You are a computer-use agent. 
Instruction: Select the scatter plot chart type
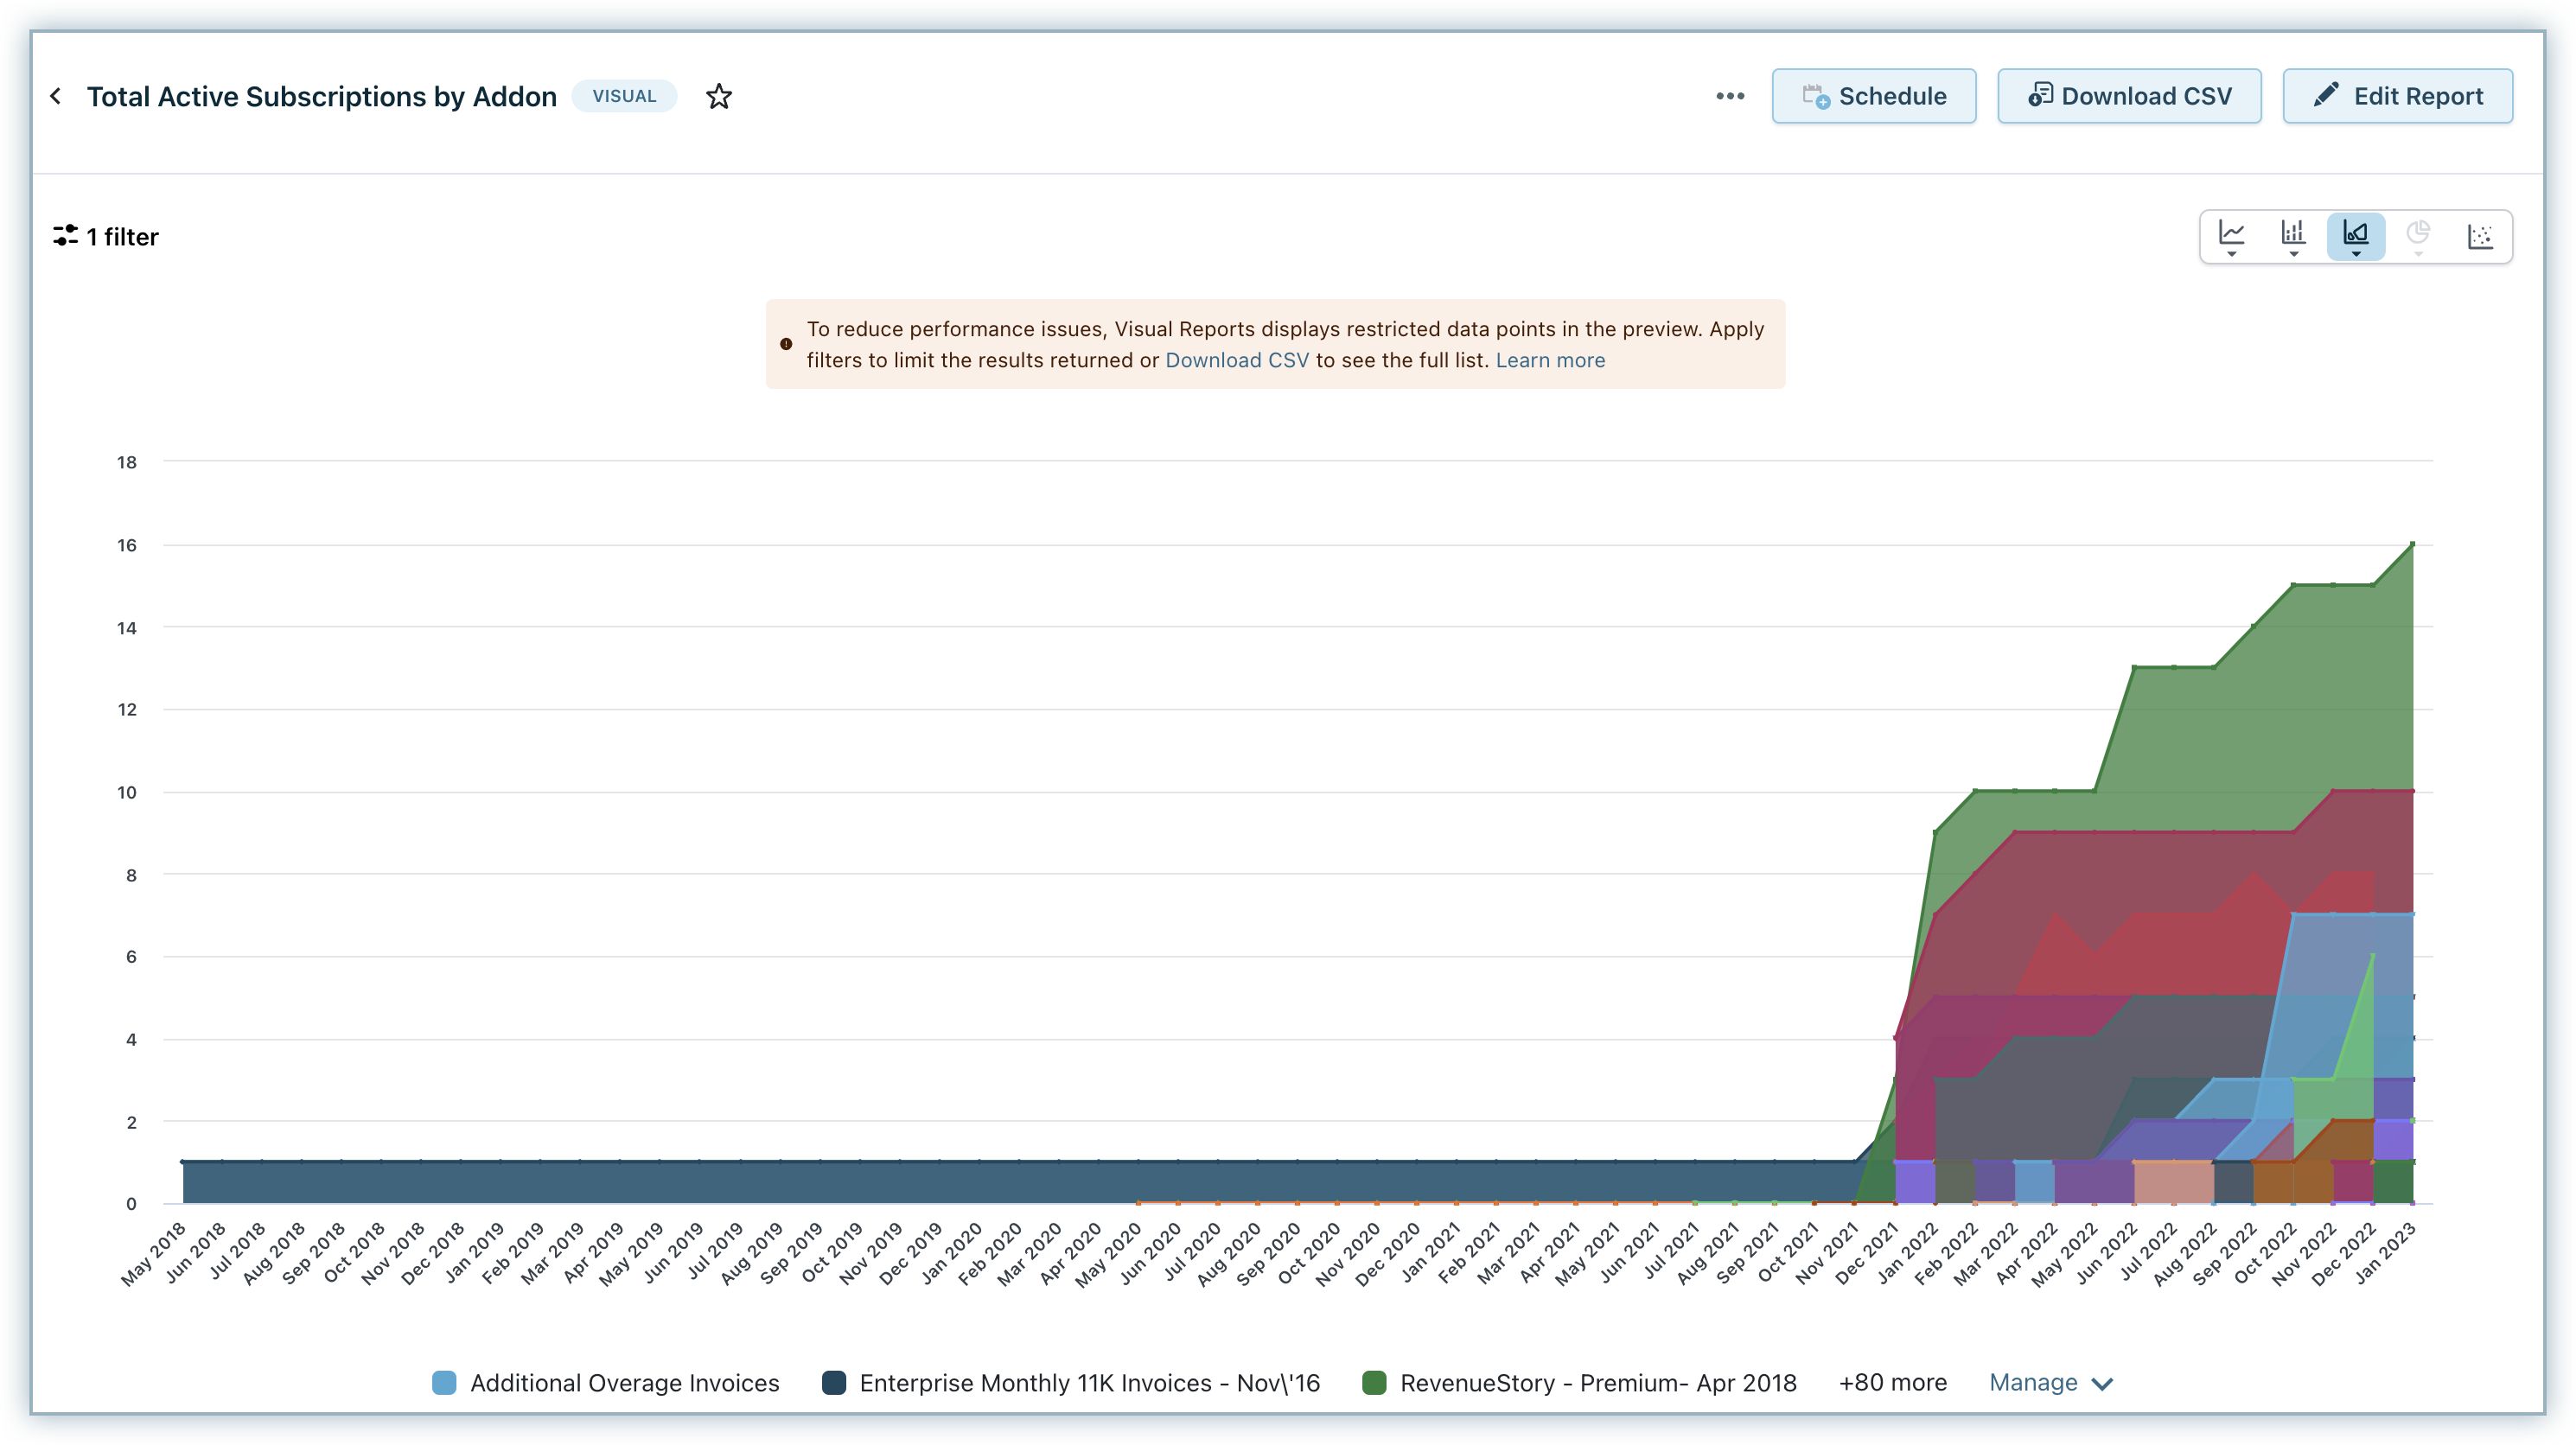[x=2479, y=236]
